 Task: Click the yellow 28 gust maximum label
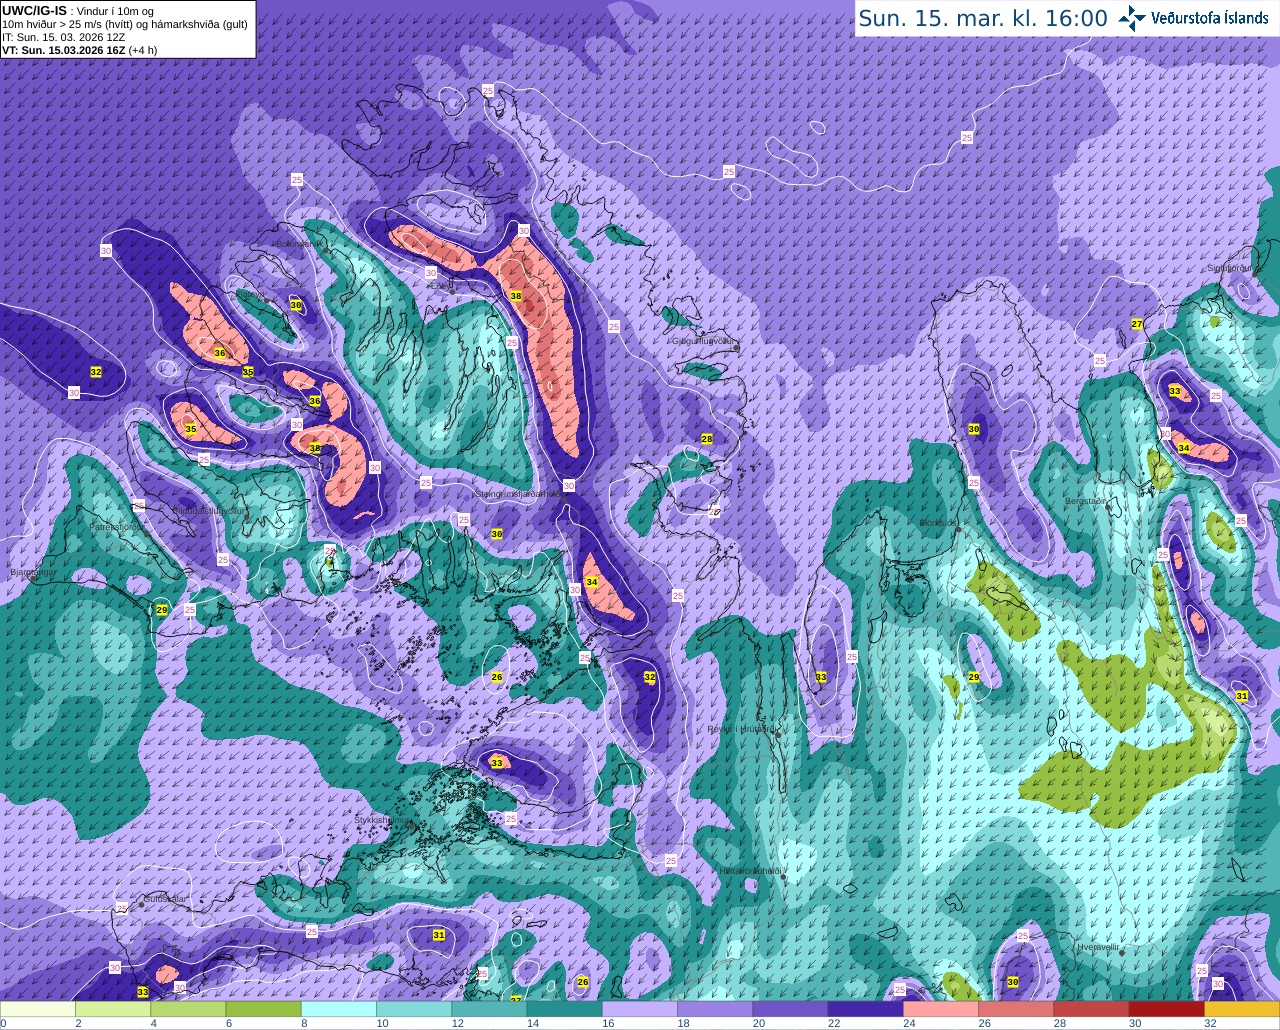click(x=707, y=439)
